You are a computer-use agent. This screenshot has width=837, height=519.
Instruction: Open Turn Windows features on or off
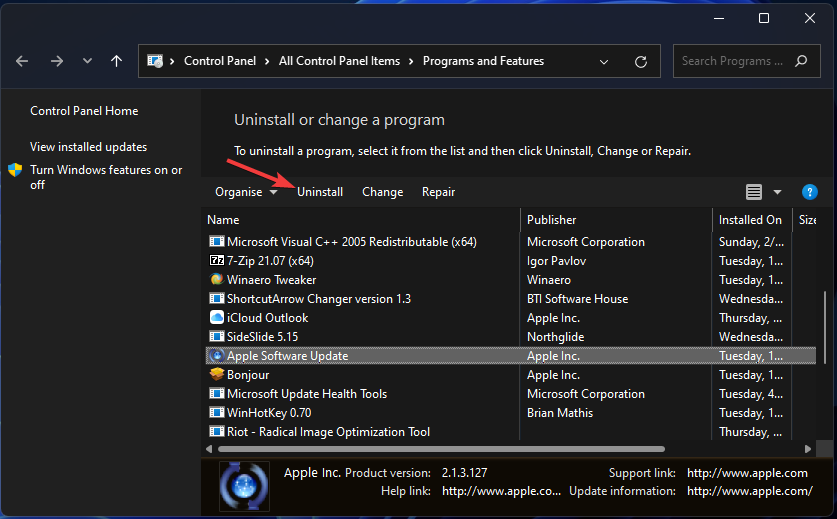[x=106, y=177]
